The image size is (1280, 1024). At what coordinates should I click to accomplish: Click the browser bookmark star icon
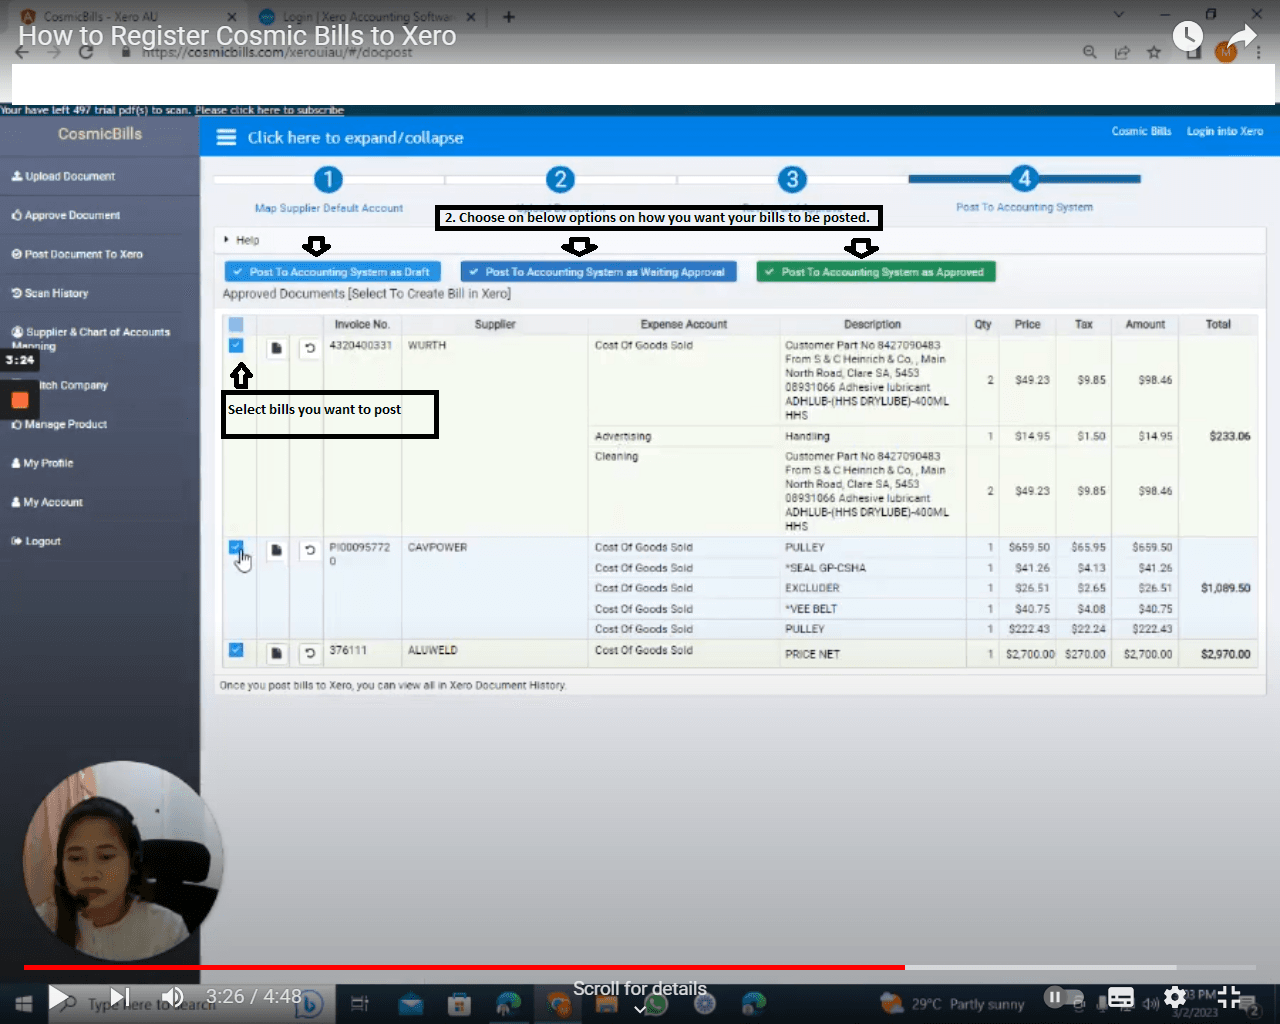pos(1154,52)
